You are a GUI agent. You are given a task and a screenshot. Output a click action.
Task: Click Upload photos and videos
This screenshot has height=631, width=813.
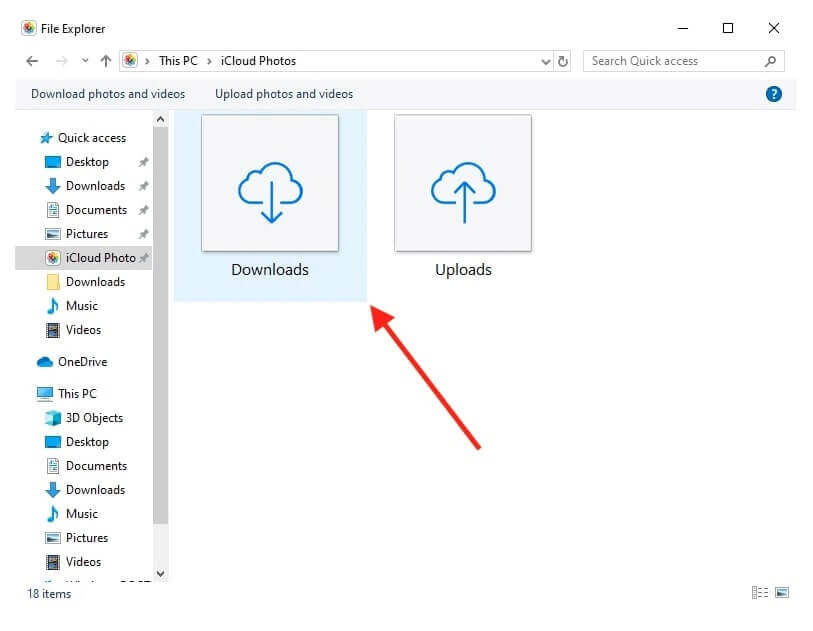coord(284,94)
